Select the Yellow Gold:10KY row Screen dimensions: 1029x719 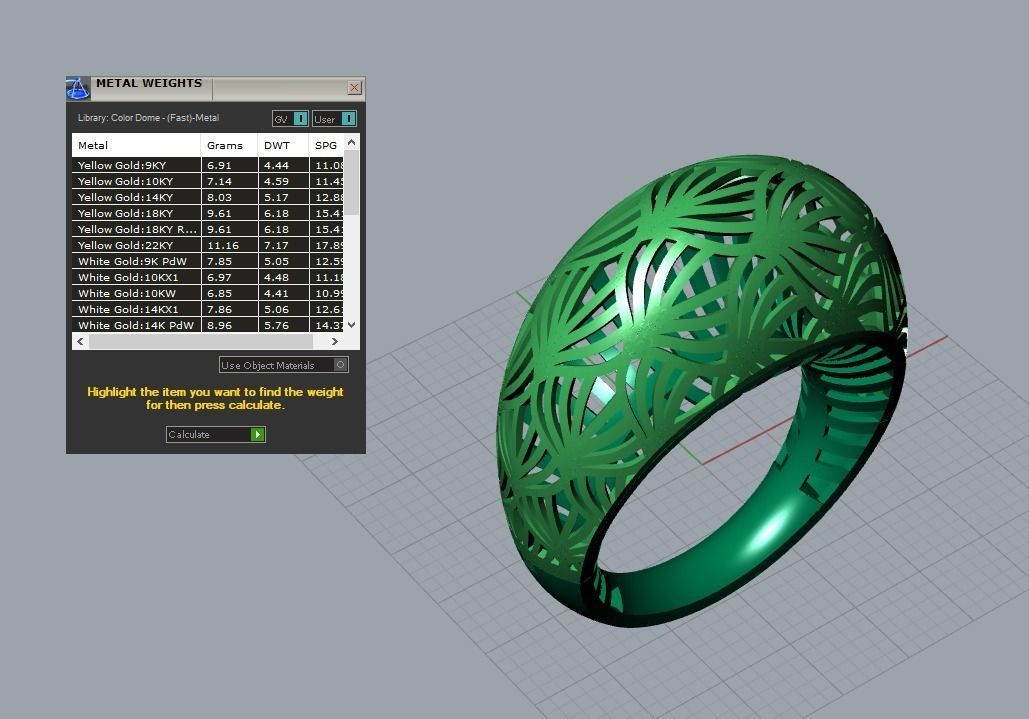(207, 181)
